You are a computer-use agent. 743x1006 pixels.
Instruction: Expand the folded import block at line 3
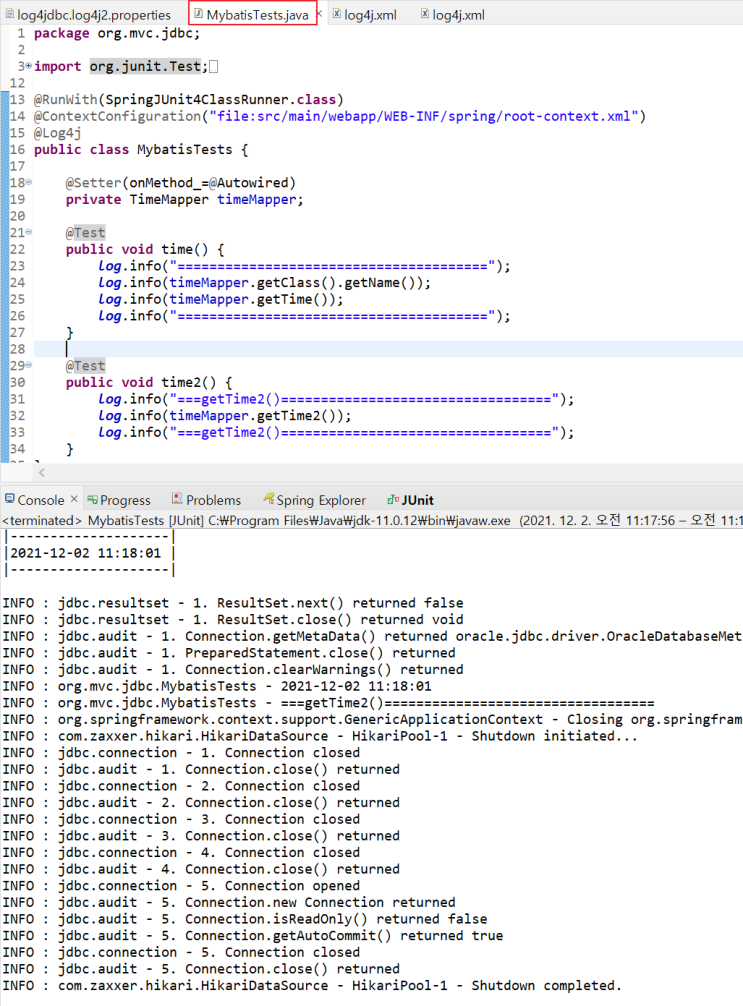click(x=28, y=65)
